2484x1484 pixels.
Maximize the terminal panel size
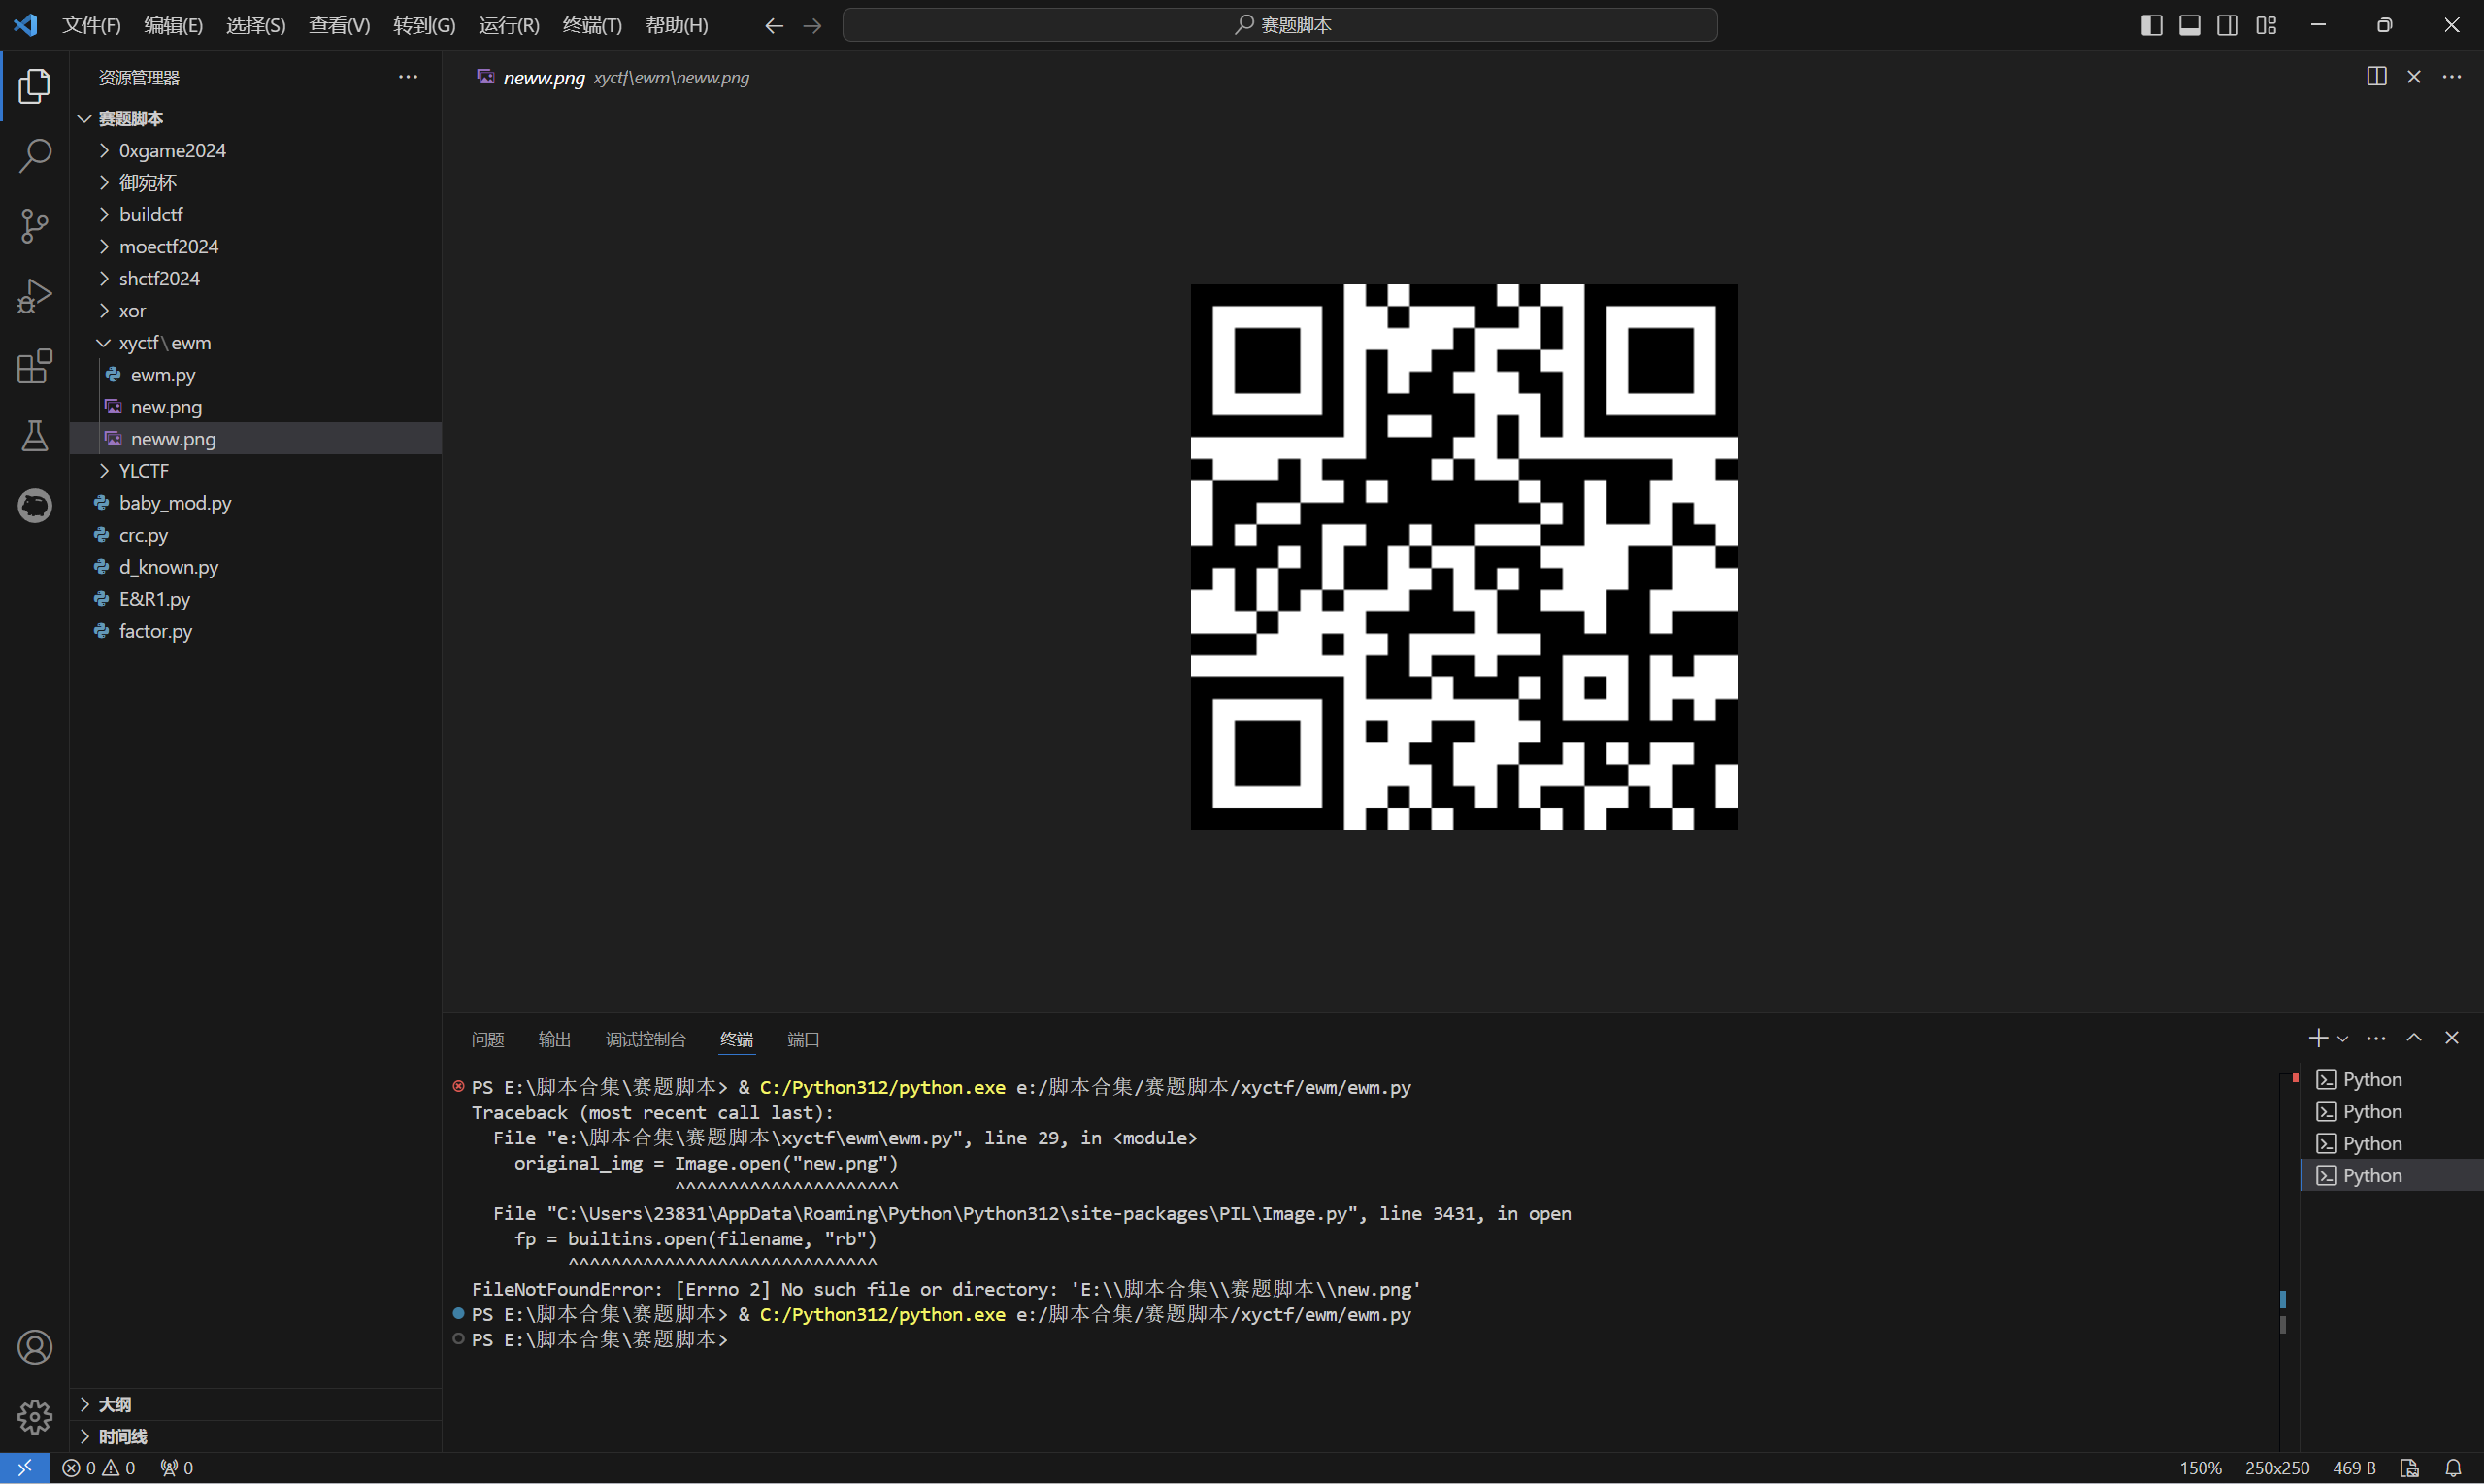(x=2414, y=1038)
